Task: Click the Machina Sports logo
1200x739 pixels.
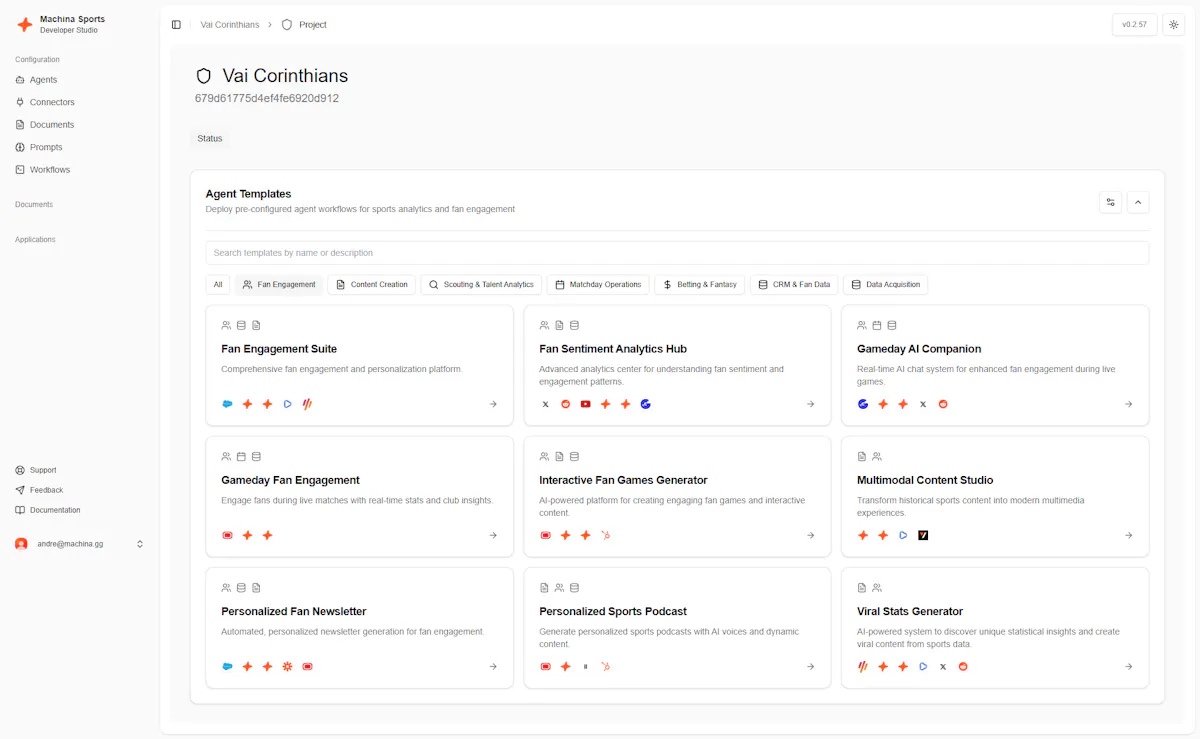Action: (x=25, y=24)
